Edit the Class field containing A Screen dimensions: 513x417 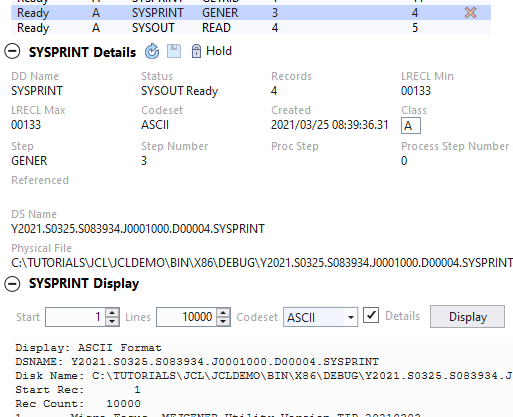(x=411, y=126)
